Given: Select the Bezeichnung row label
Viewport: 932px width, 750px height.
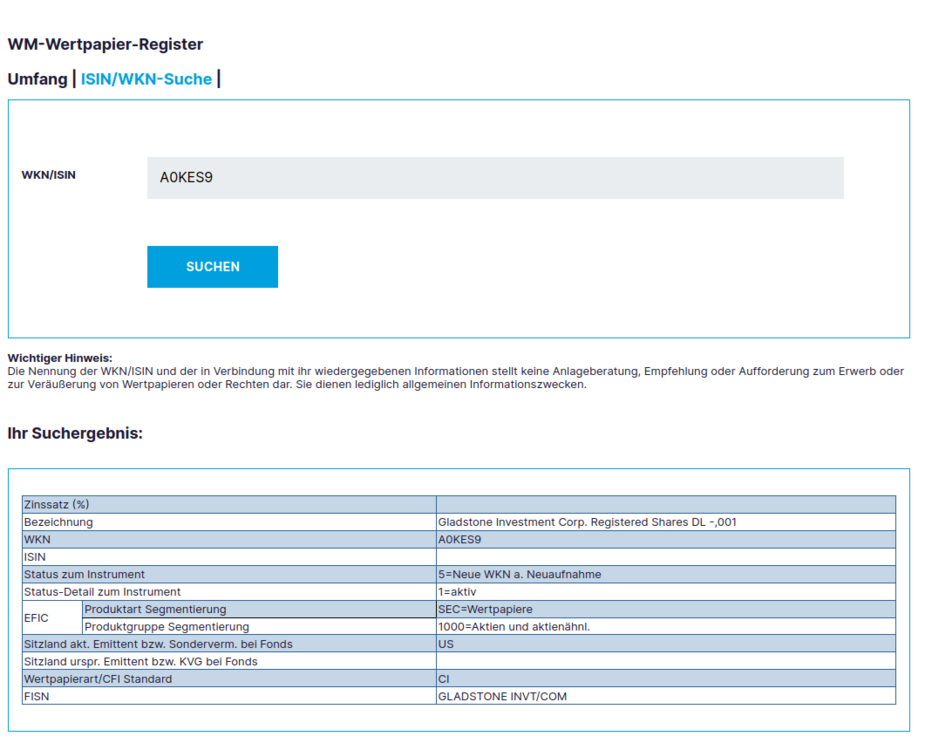Looking at the screenshot, I should pos(58,522).
